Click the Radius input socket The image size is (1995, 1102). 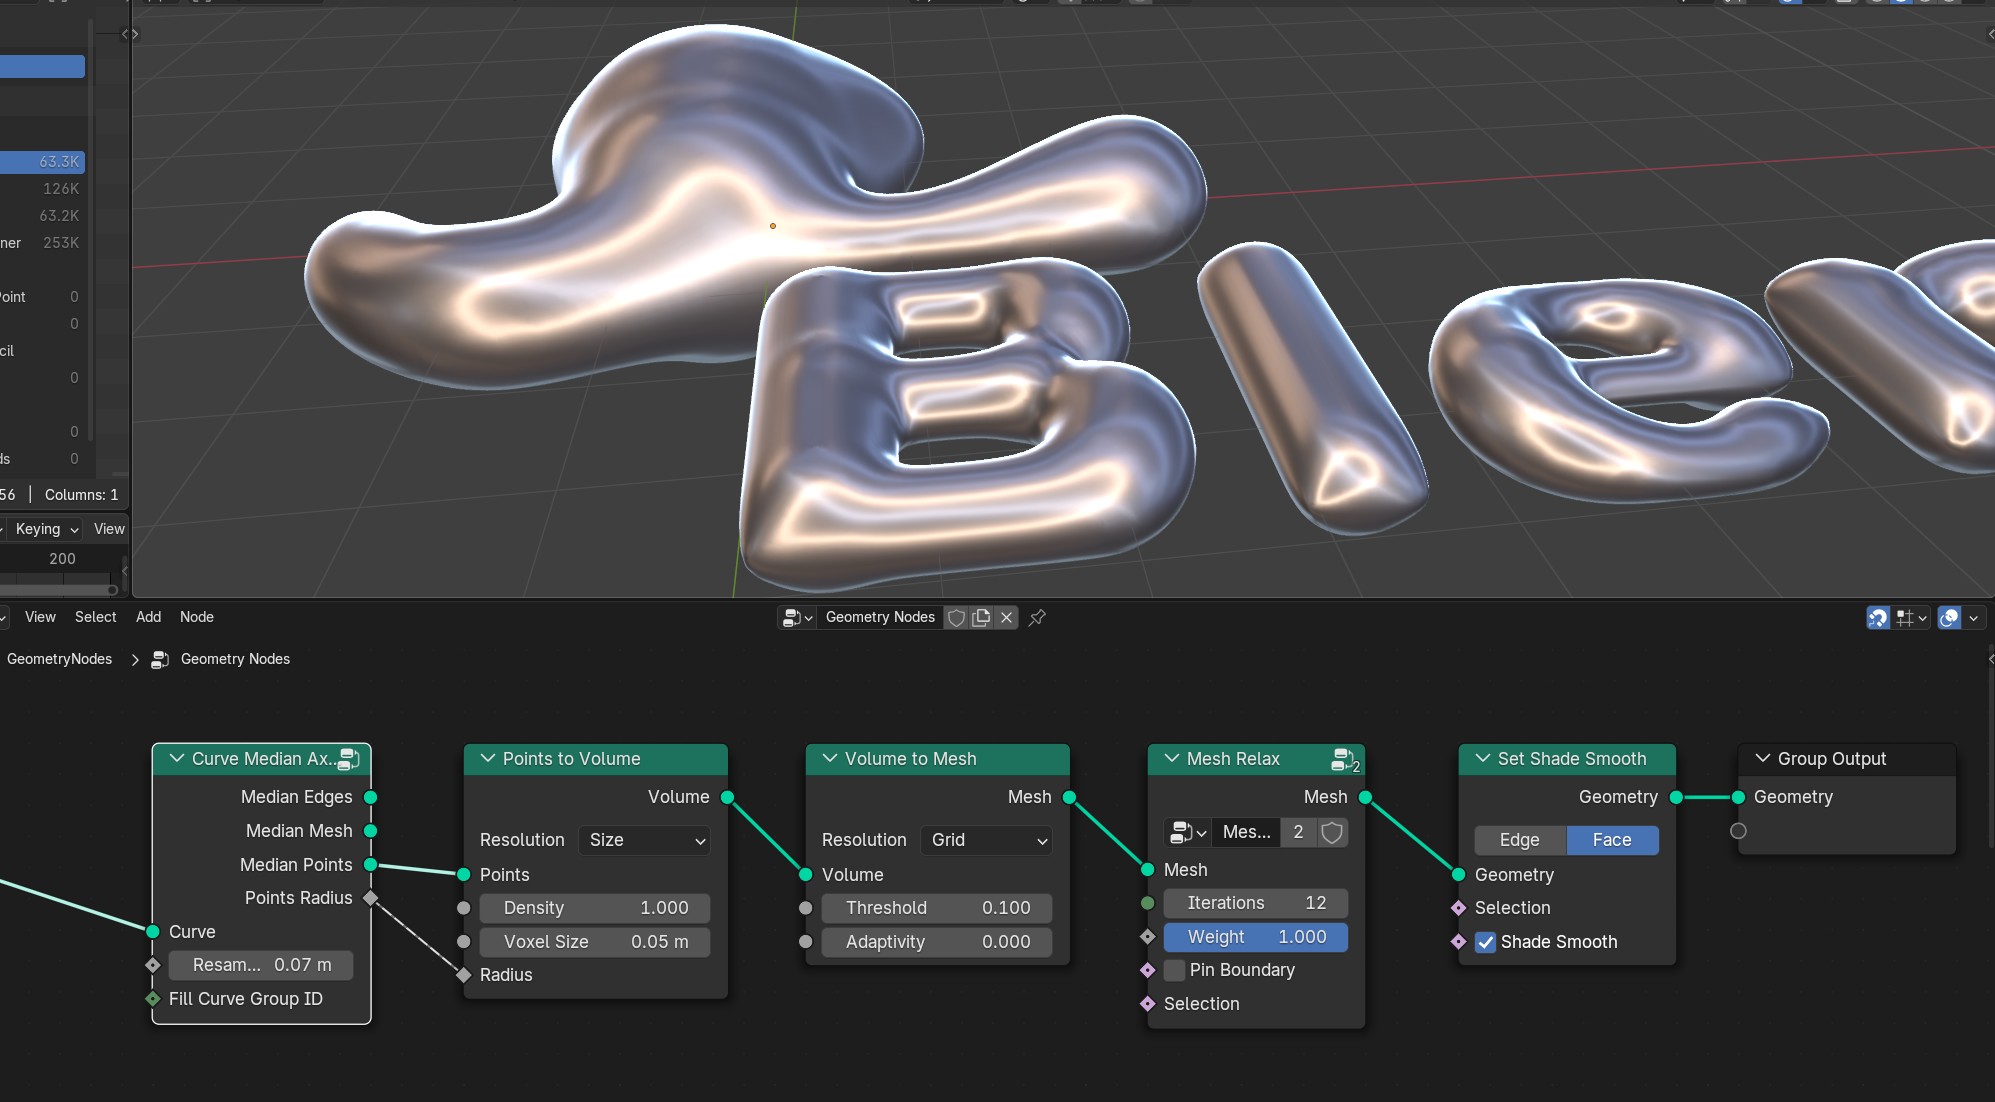click(x=464, y=975)
